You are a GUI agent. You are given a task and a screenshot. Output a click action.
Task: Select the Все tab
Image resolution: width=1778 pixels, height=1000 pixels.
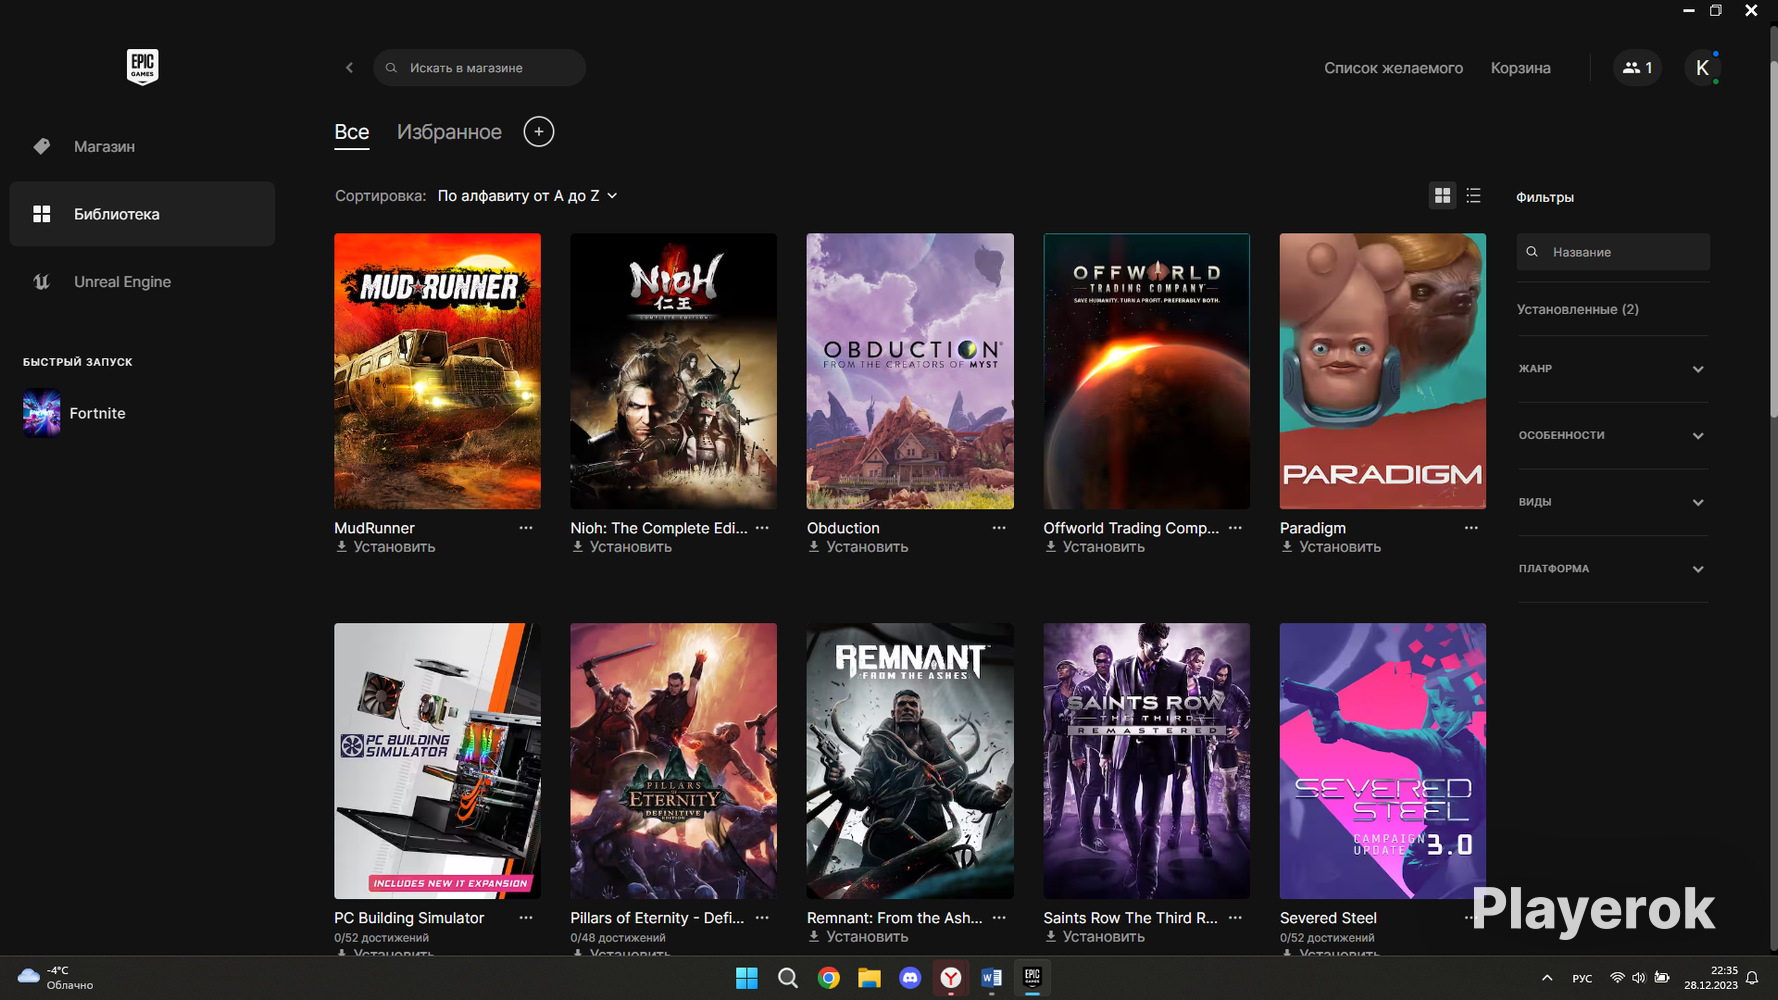click(352, 132)
